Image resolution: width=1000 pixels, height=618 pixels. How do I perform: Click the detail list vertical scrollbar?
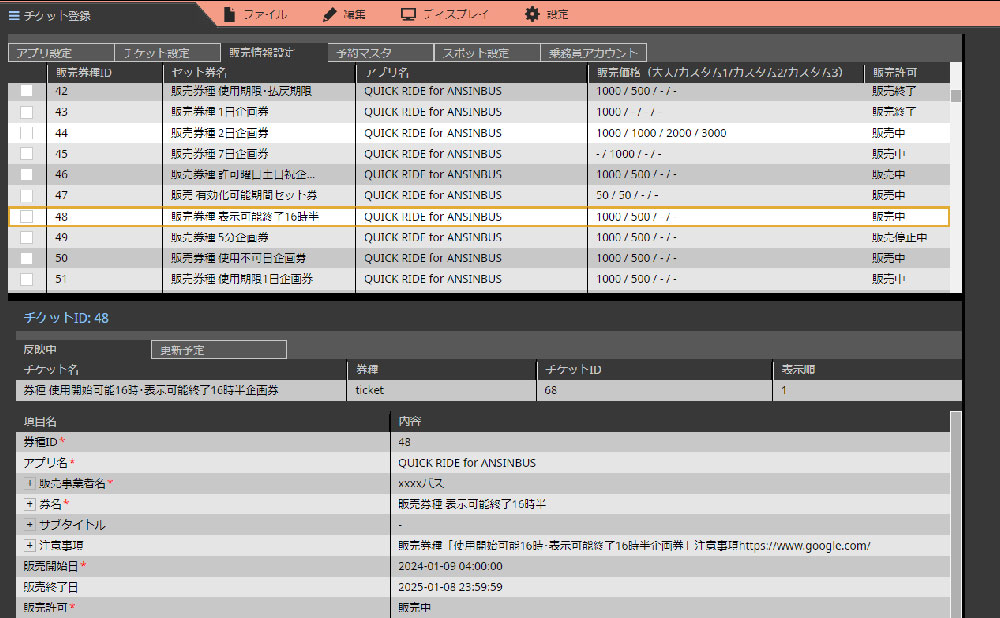pos(955,514)
